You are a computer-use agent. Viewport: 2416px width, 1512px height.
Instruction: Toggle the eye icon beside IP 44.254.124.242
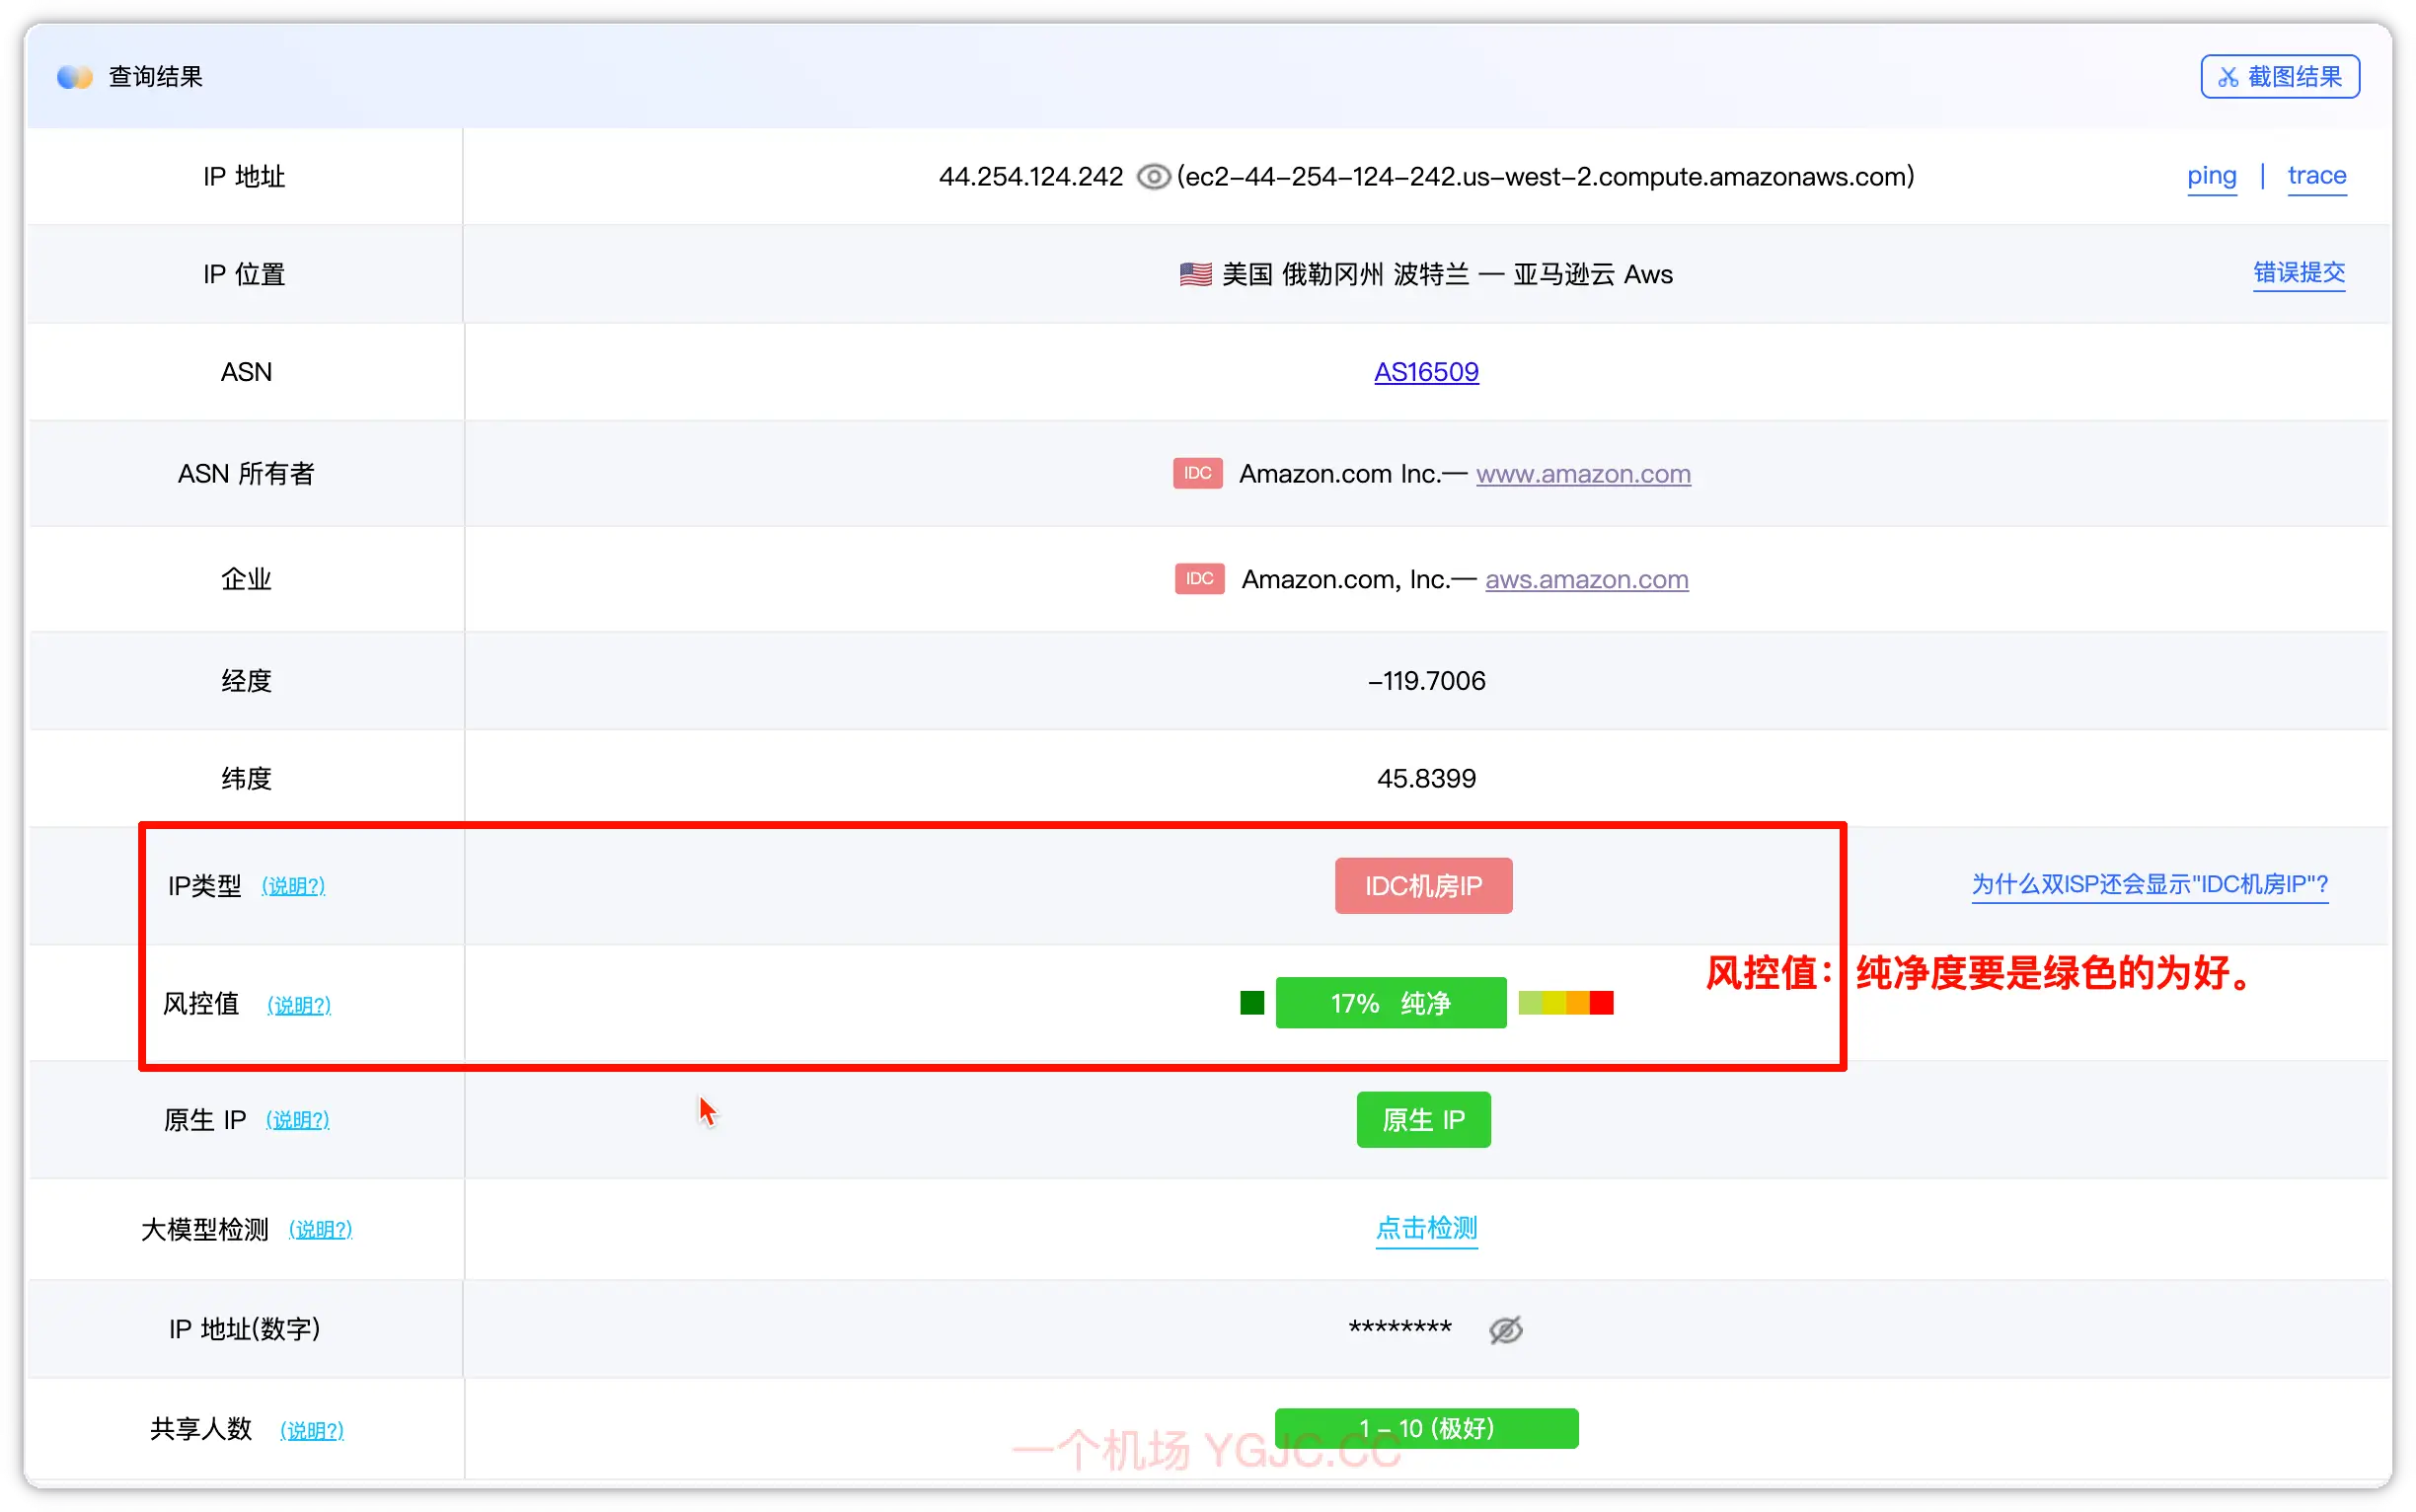pos(1153,177)
